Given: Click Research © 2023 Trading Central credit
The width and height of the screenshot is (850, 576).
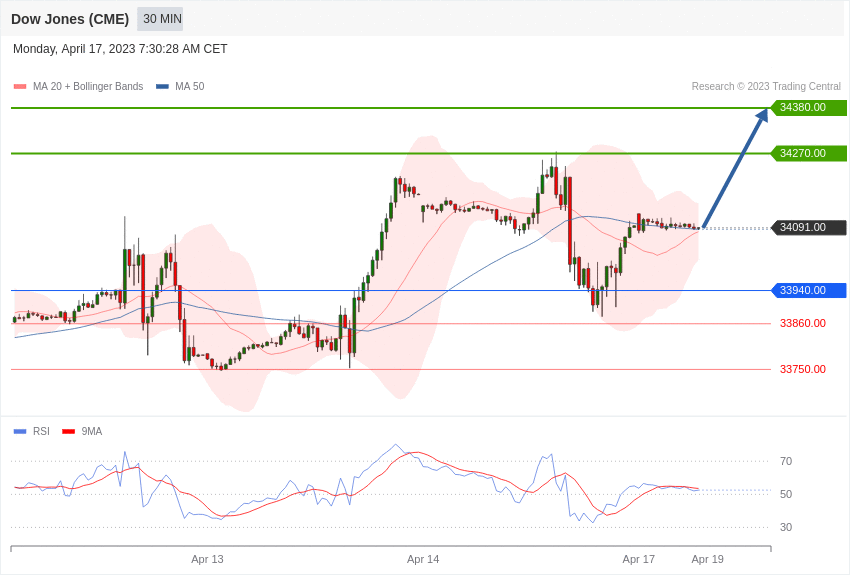Looking at the screenshot, I should (766, 87).
